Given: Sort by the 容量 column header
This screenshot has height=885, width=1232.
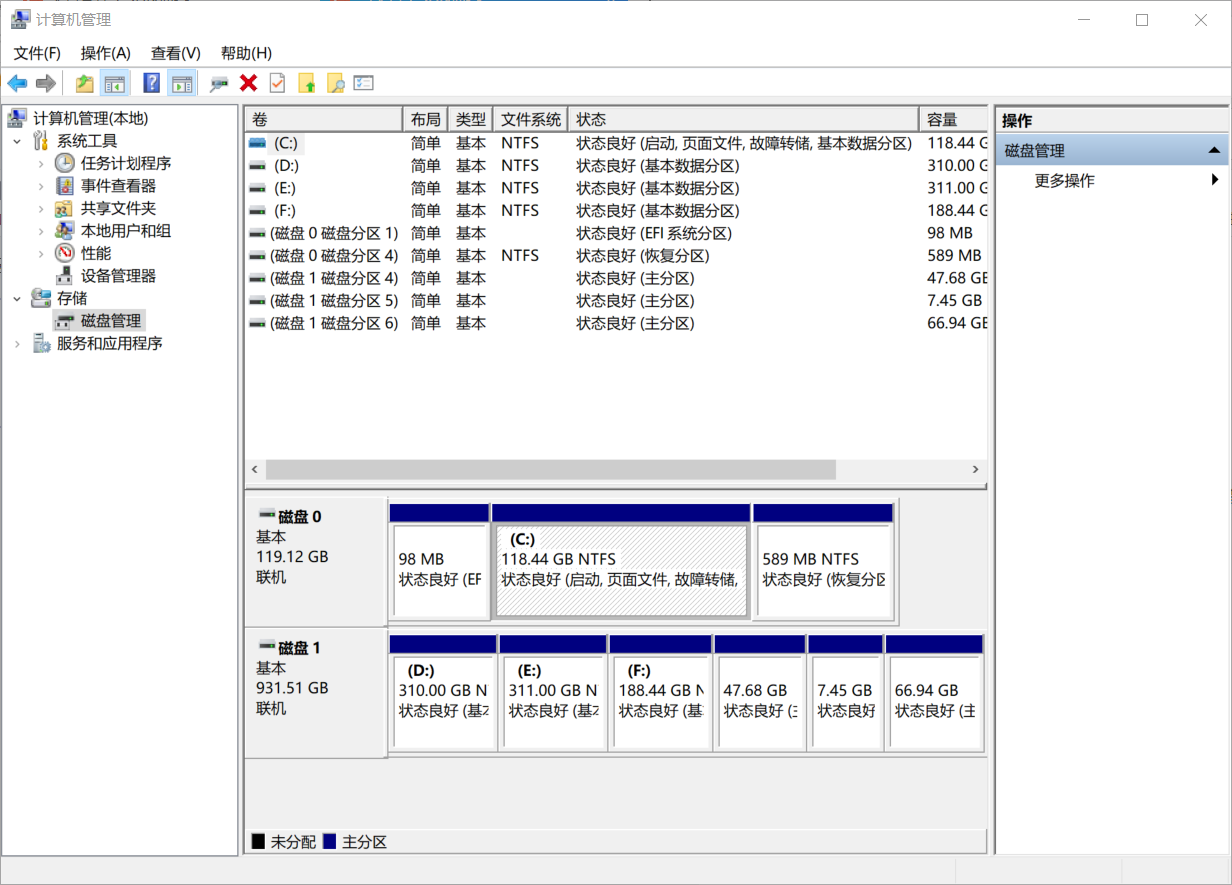Looking at the screenshot, I should tap(953, 119).
